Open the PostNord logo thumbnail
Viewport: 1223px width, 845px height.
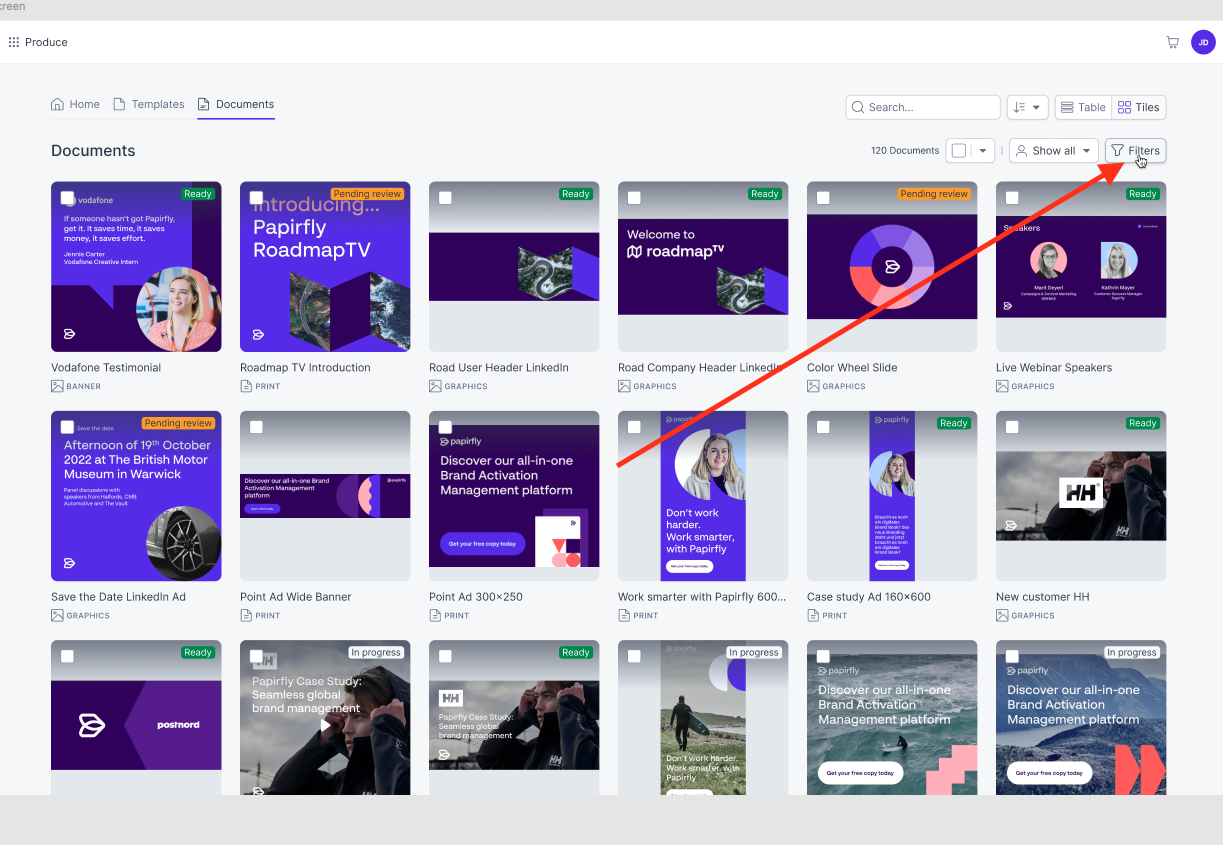click(x=136, y=718)
